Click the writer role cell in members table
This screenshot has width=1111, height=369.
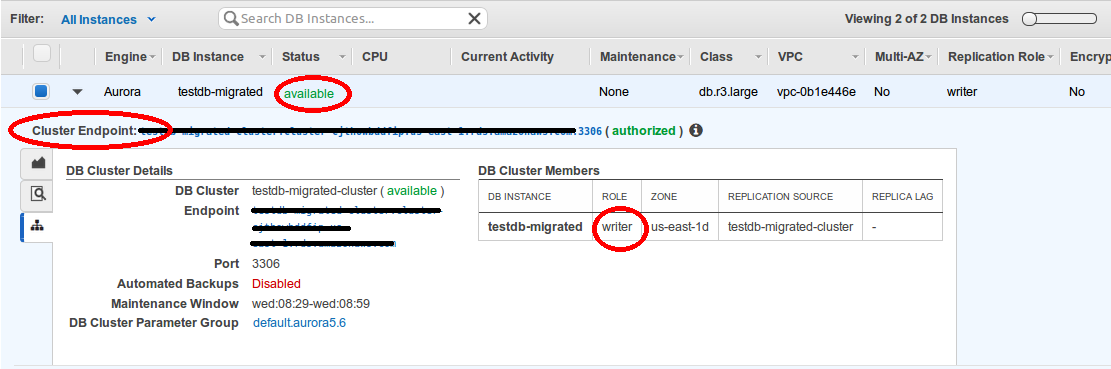point(617,227)
